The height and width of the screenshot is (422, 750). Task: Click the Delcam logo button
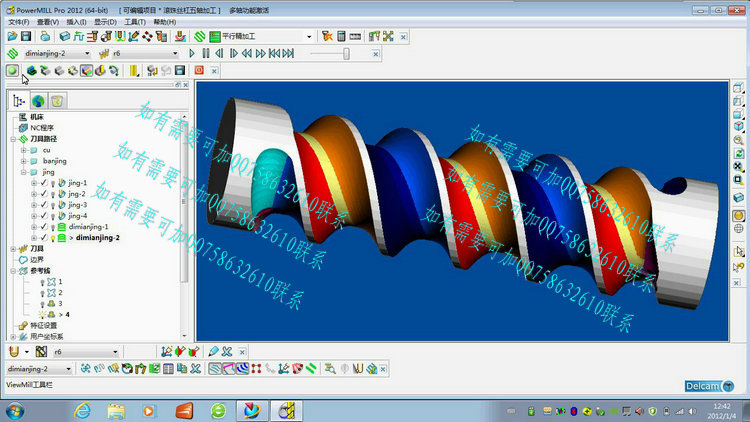tap(709, 386)
